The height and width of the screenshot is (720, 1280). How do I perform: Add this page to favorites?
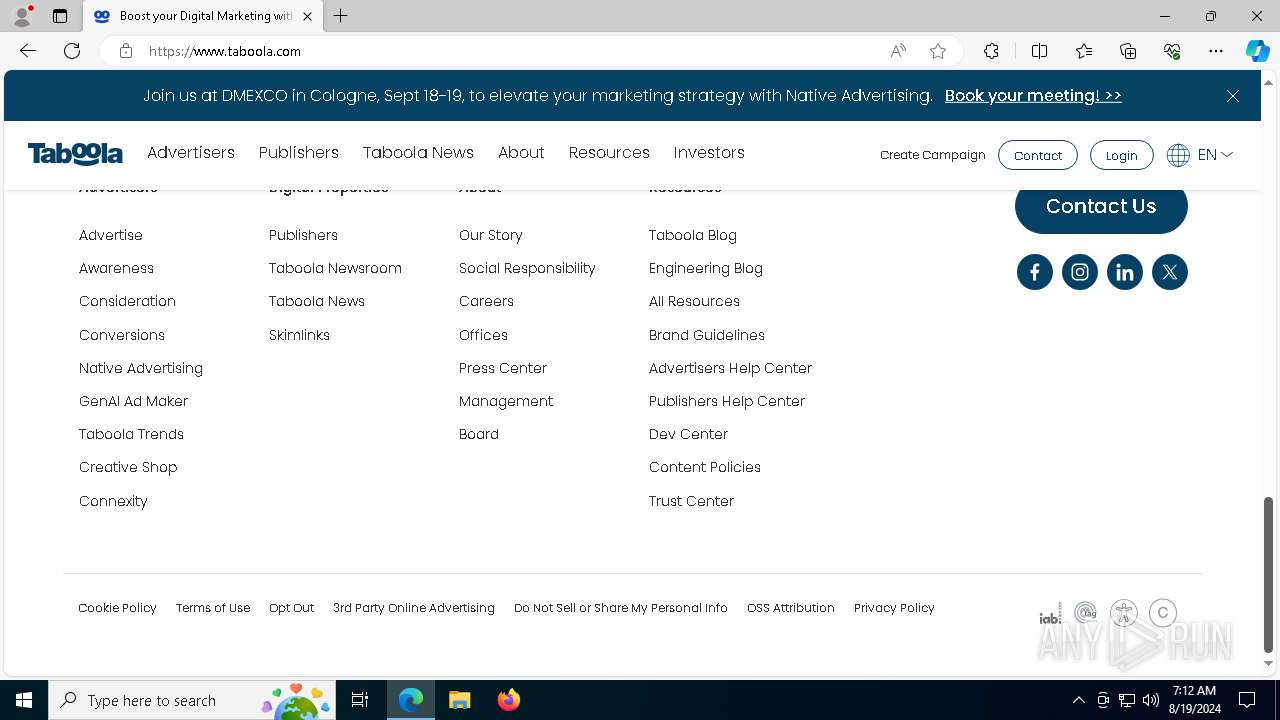(x=938, y=51)
